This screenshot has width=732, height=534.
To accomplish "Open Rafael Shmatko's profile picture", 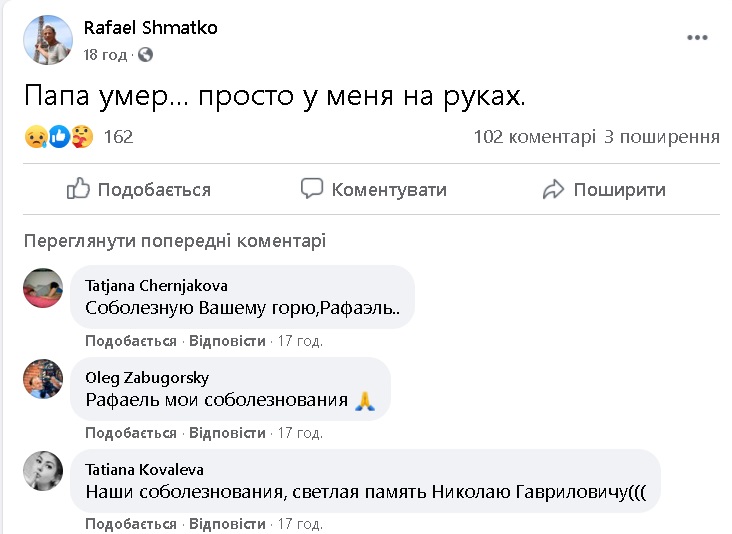I will click(43, 39).
